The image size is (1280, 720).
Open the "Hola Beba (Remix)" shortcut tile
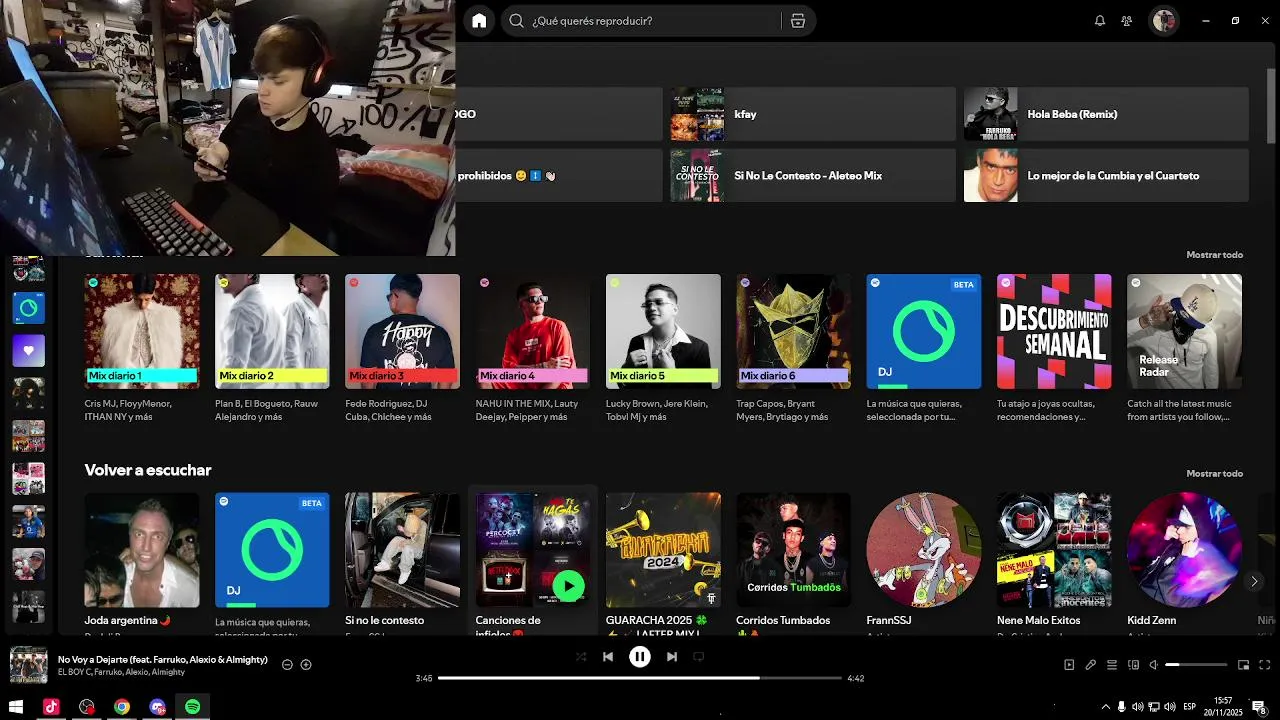[1106, 114]
